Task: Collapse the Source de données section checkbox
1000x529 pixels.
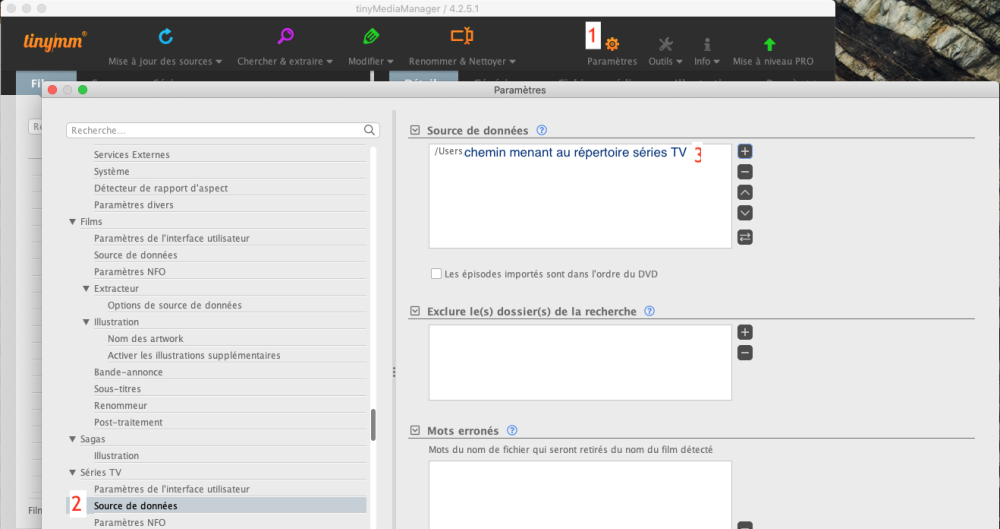Action: coord(416,130)
